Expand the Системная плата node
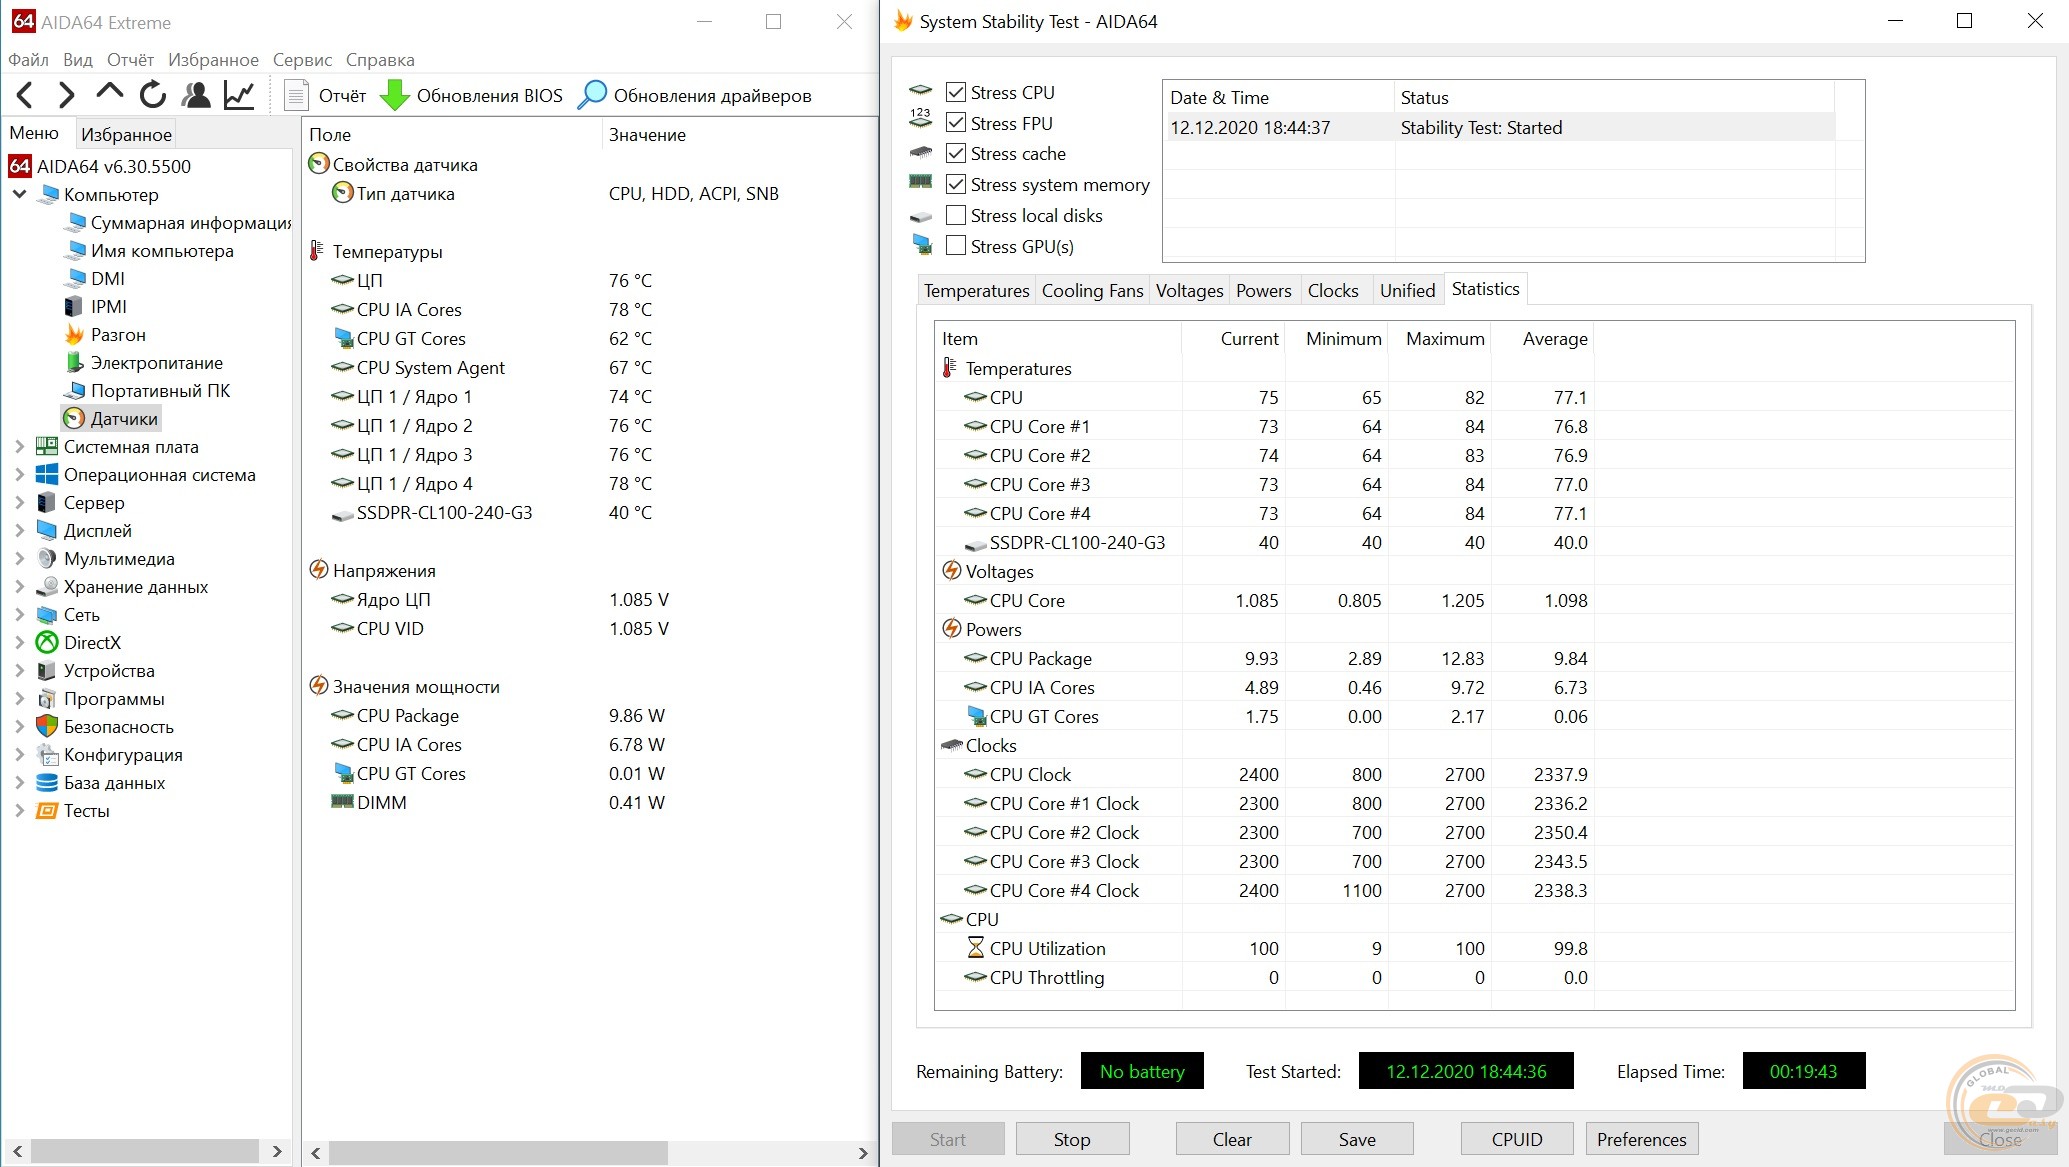The image size is (2069, 1167). [19, 446]
